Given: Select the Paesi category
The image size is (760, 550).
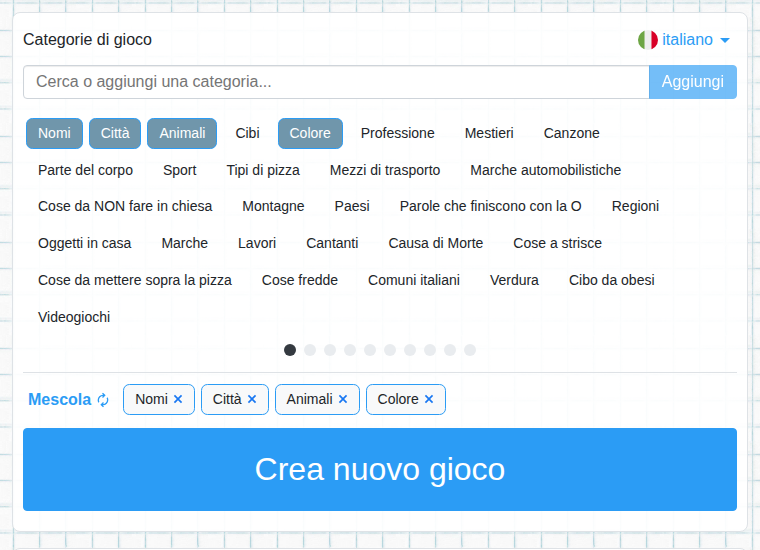Looking at the screenshot, I should 352,206.
